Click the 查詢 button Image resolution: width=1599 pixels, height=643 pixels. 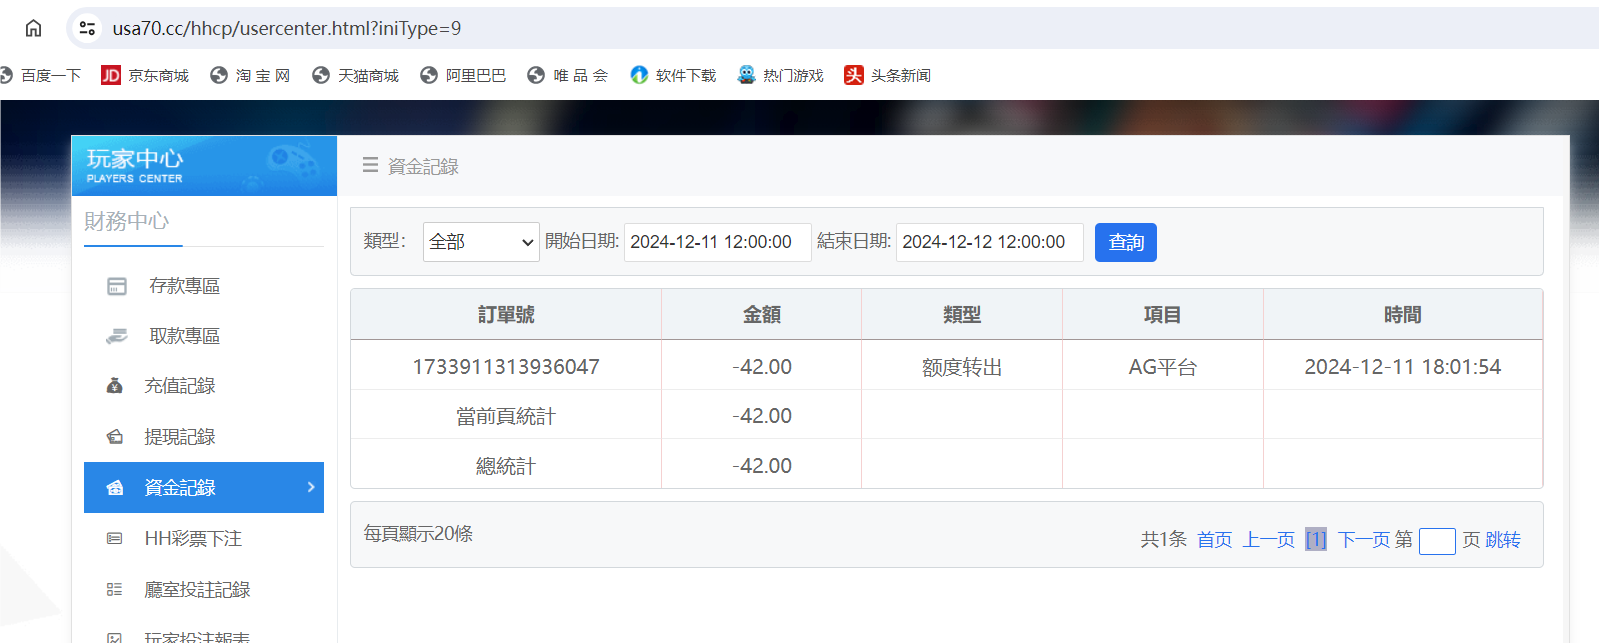1126,242
